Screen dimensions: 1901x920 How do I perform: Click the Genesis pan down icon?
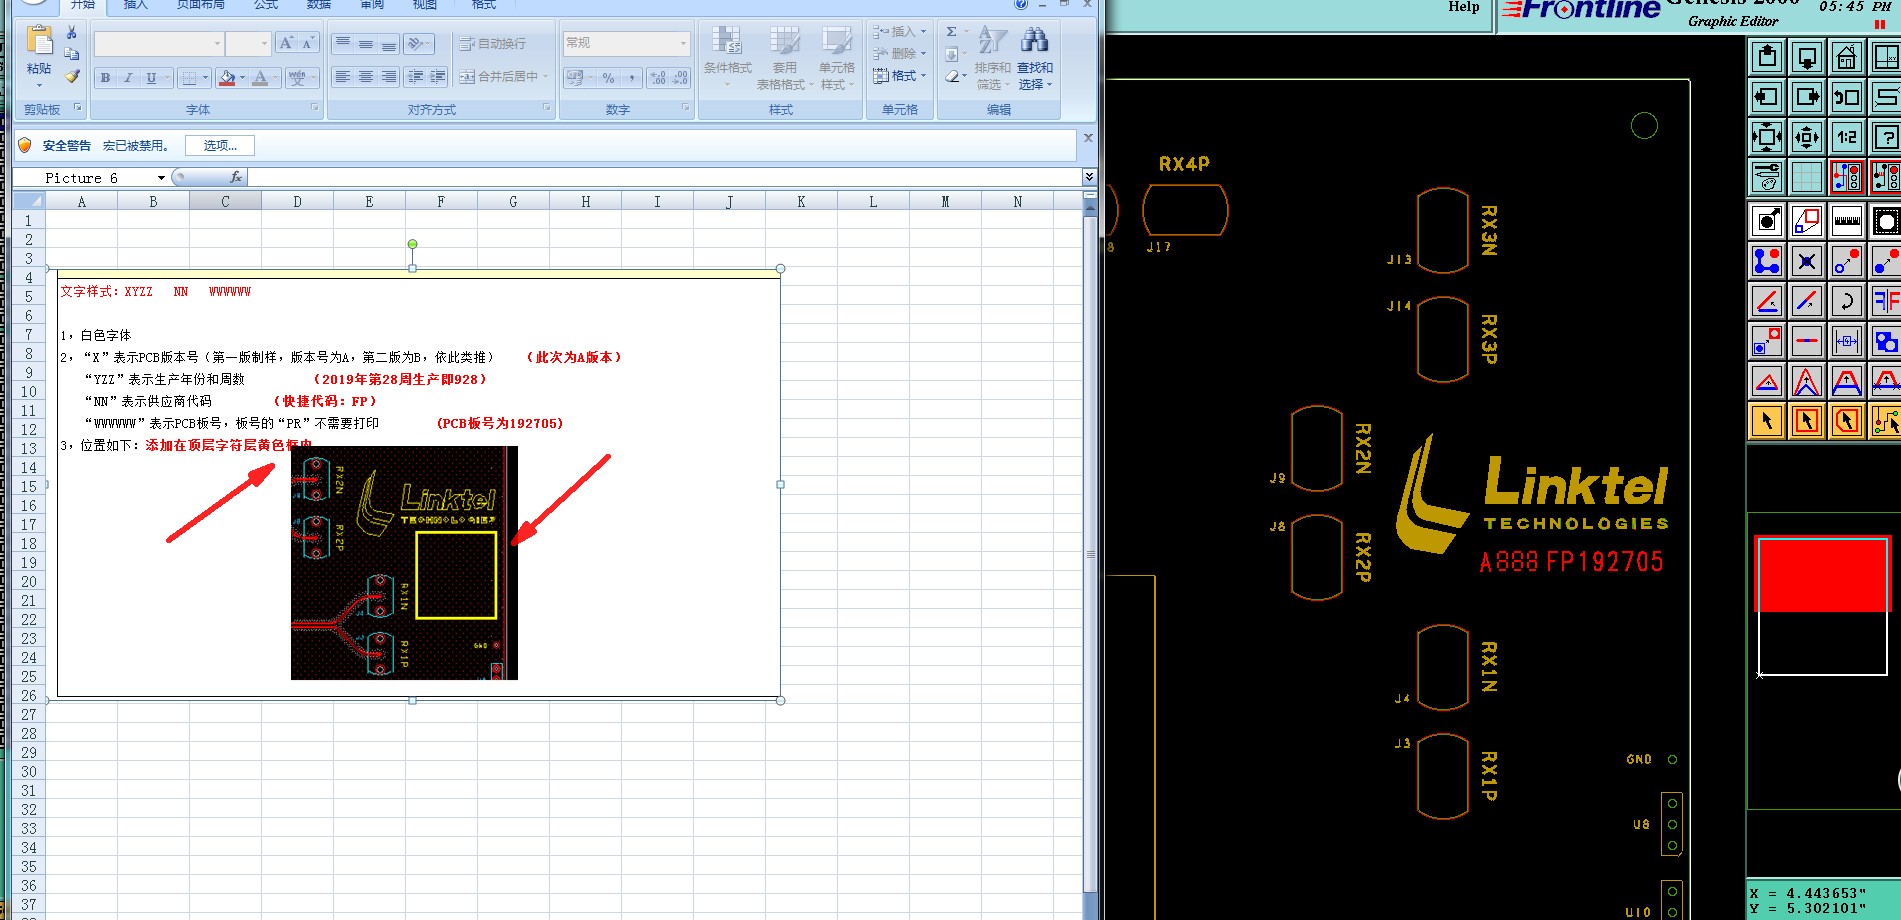(1807, 57)
